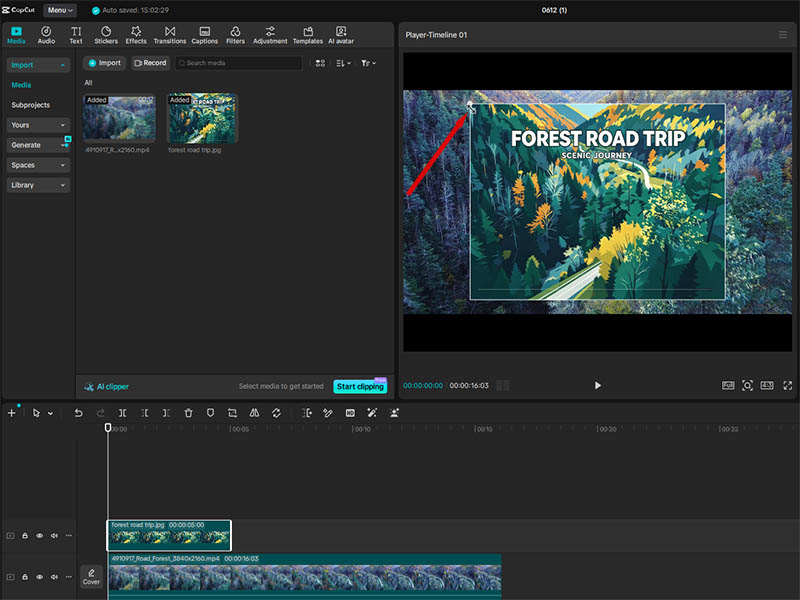Click the split clip icon

(122, 413)
